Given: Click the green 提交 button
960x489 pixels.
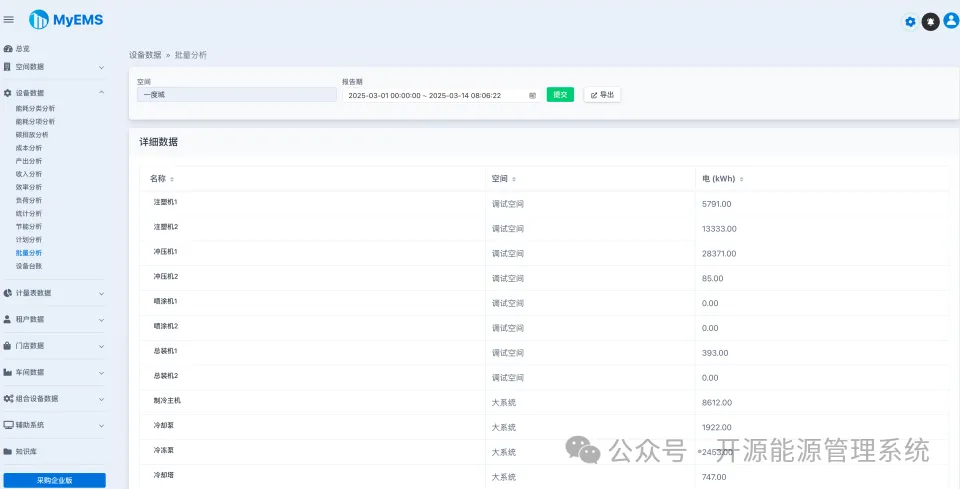Looking at the screenshot, I should (x=560, y=95).
